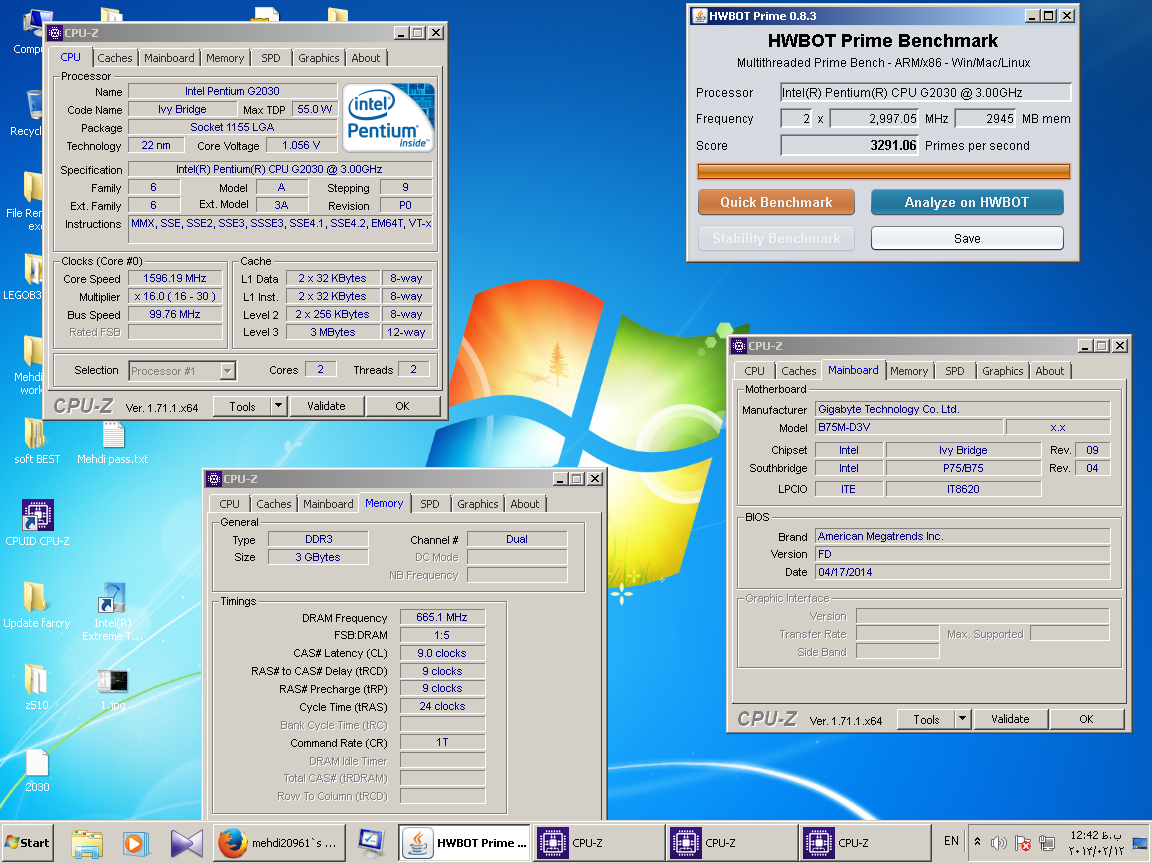The width and height of the screenshot is (1152, 864).
Task: Open the LEGOB3 folder icon
Action: coord(32,269)
